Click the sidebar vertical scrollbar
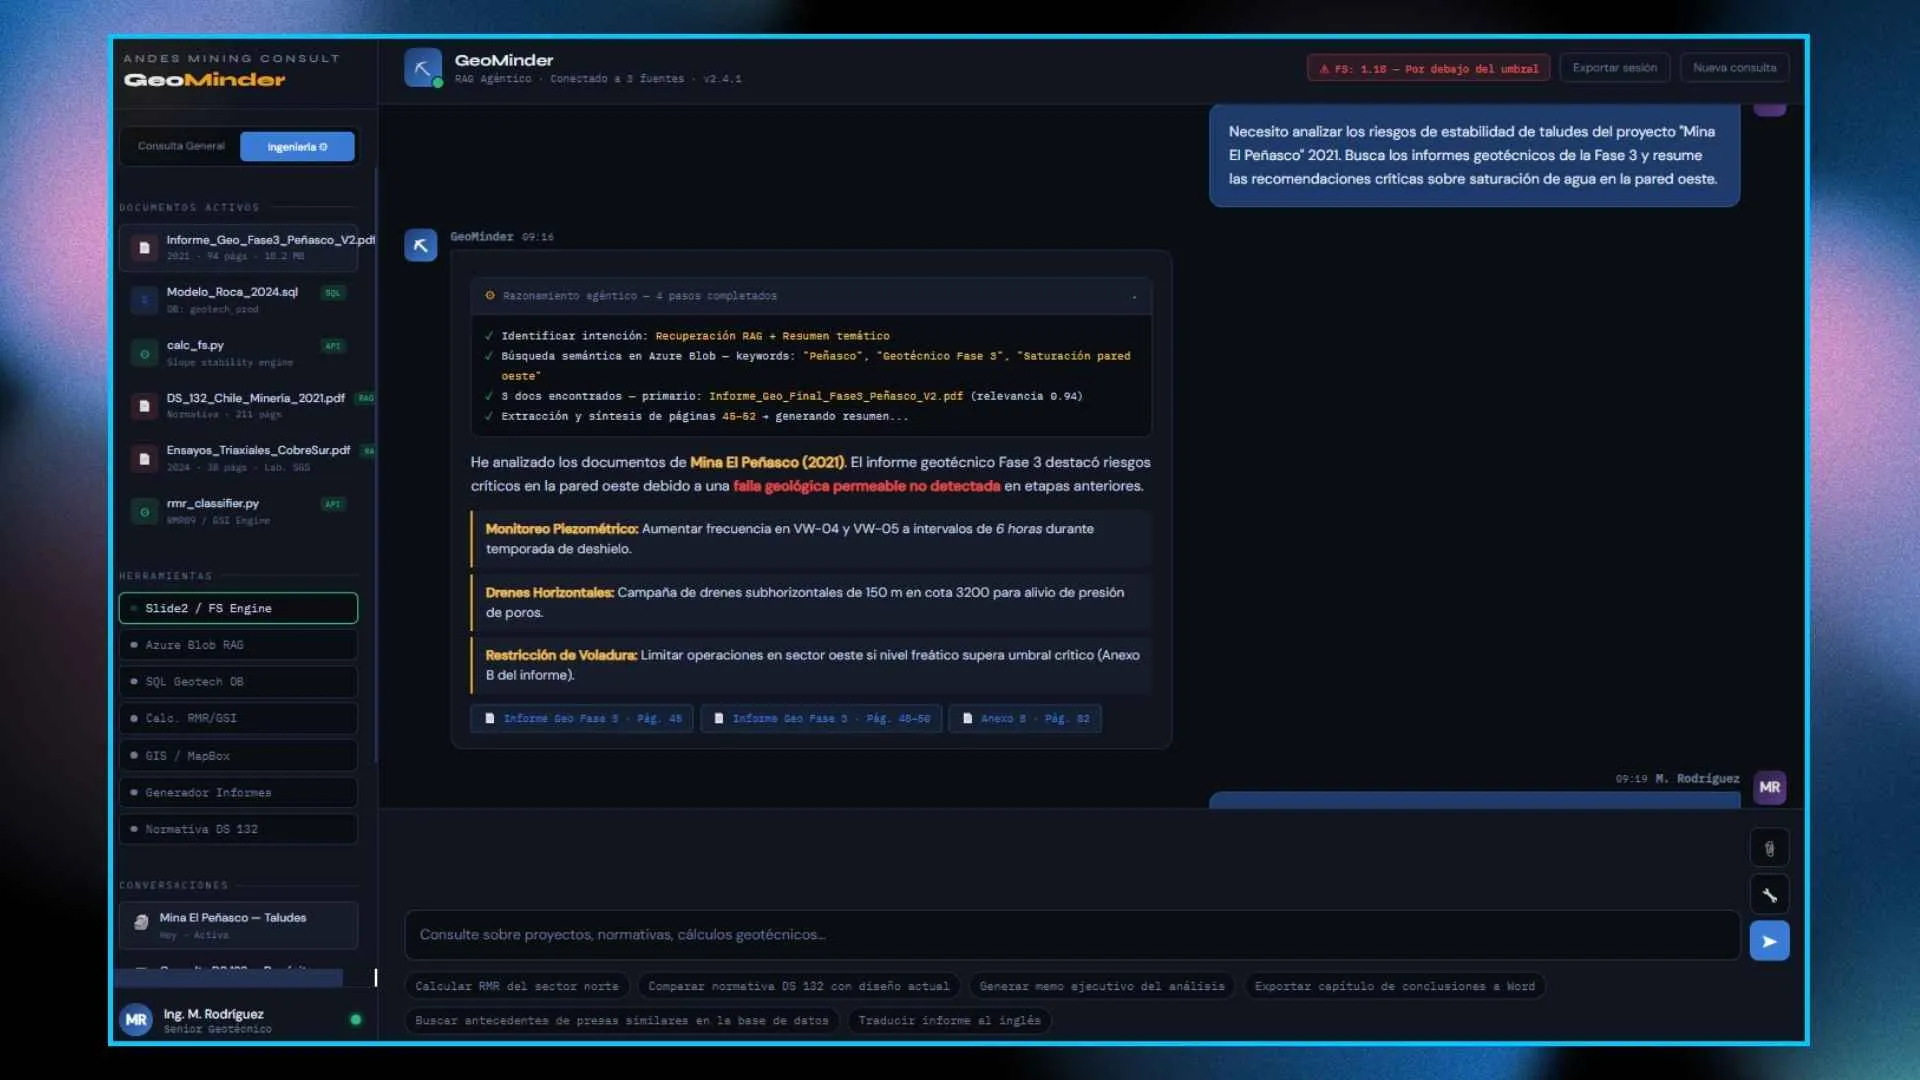1920x1080 pixels. [376, 465]
